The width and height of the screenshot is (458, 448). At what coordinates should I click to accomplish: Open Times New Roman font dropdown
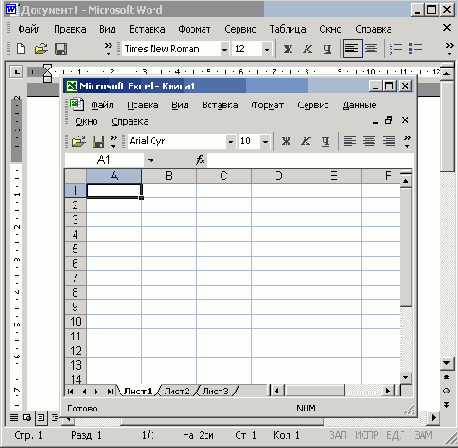tap(225, 49)
